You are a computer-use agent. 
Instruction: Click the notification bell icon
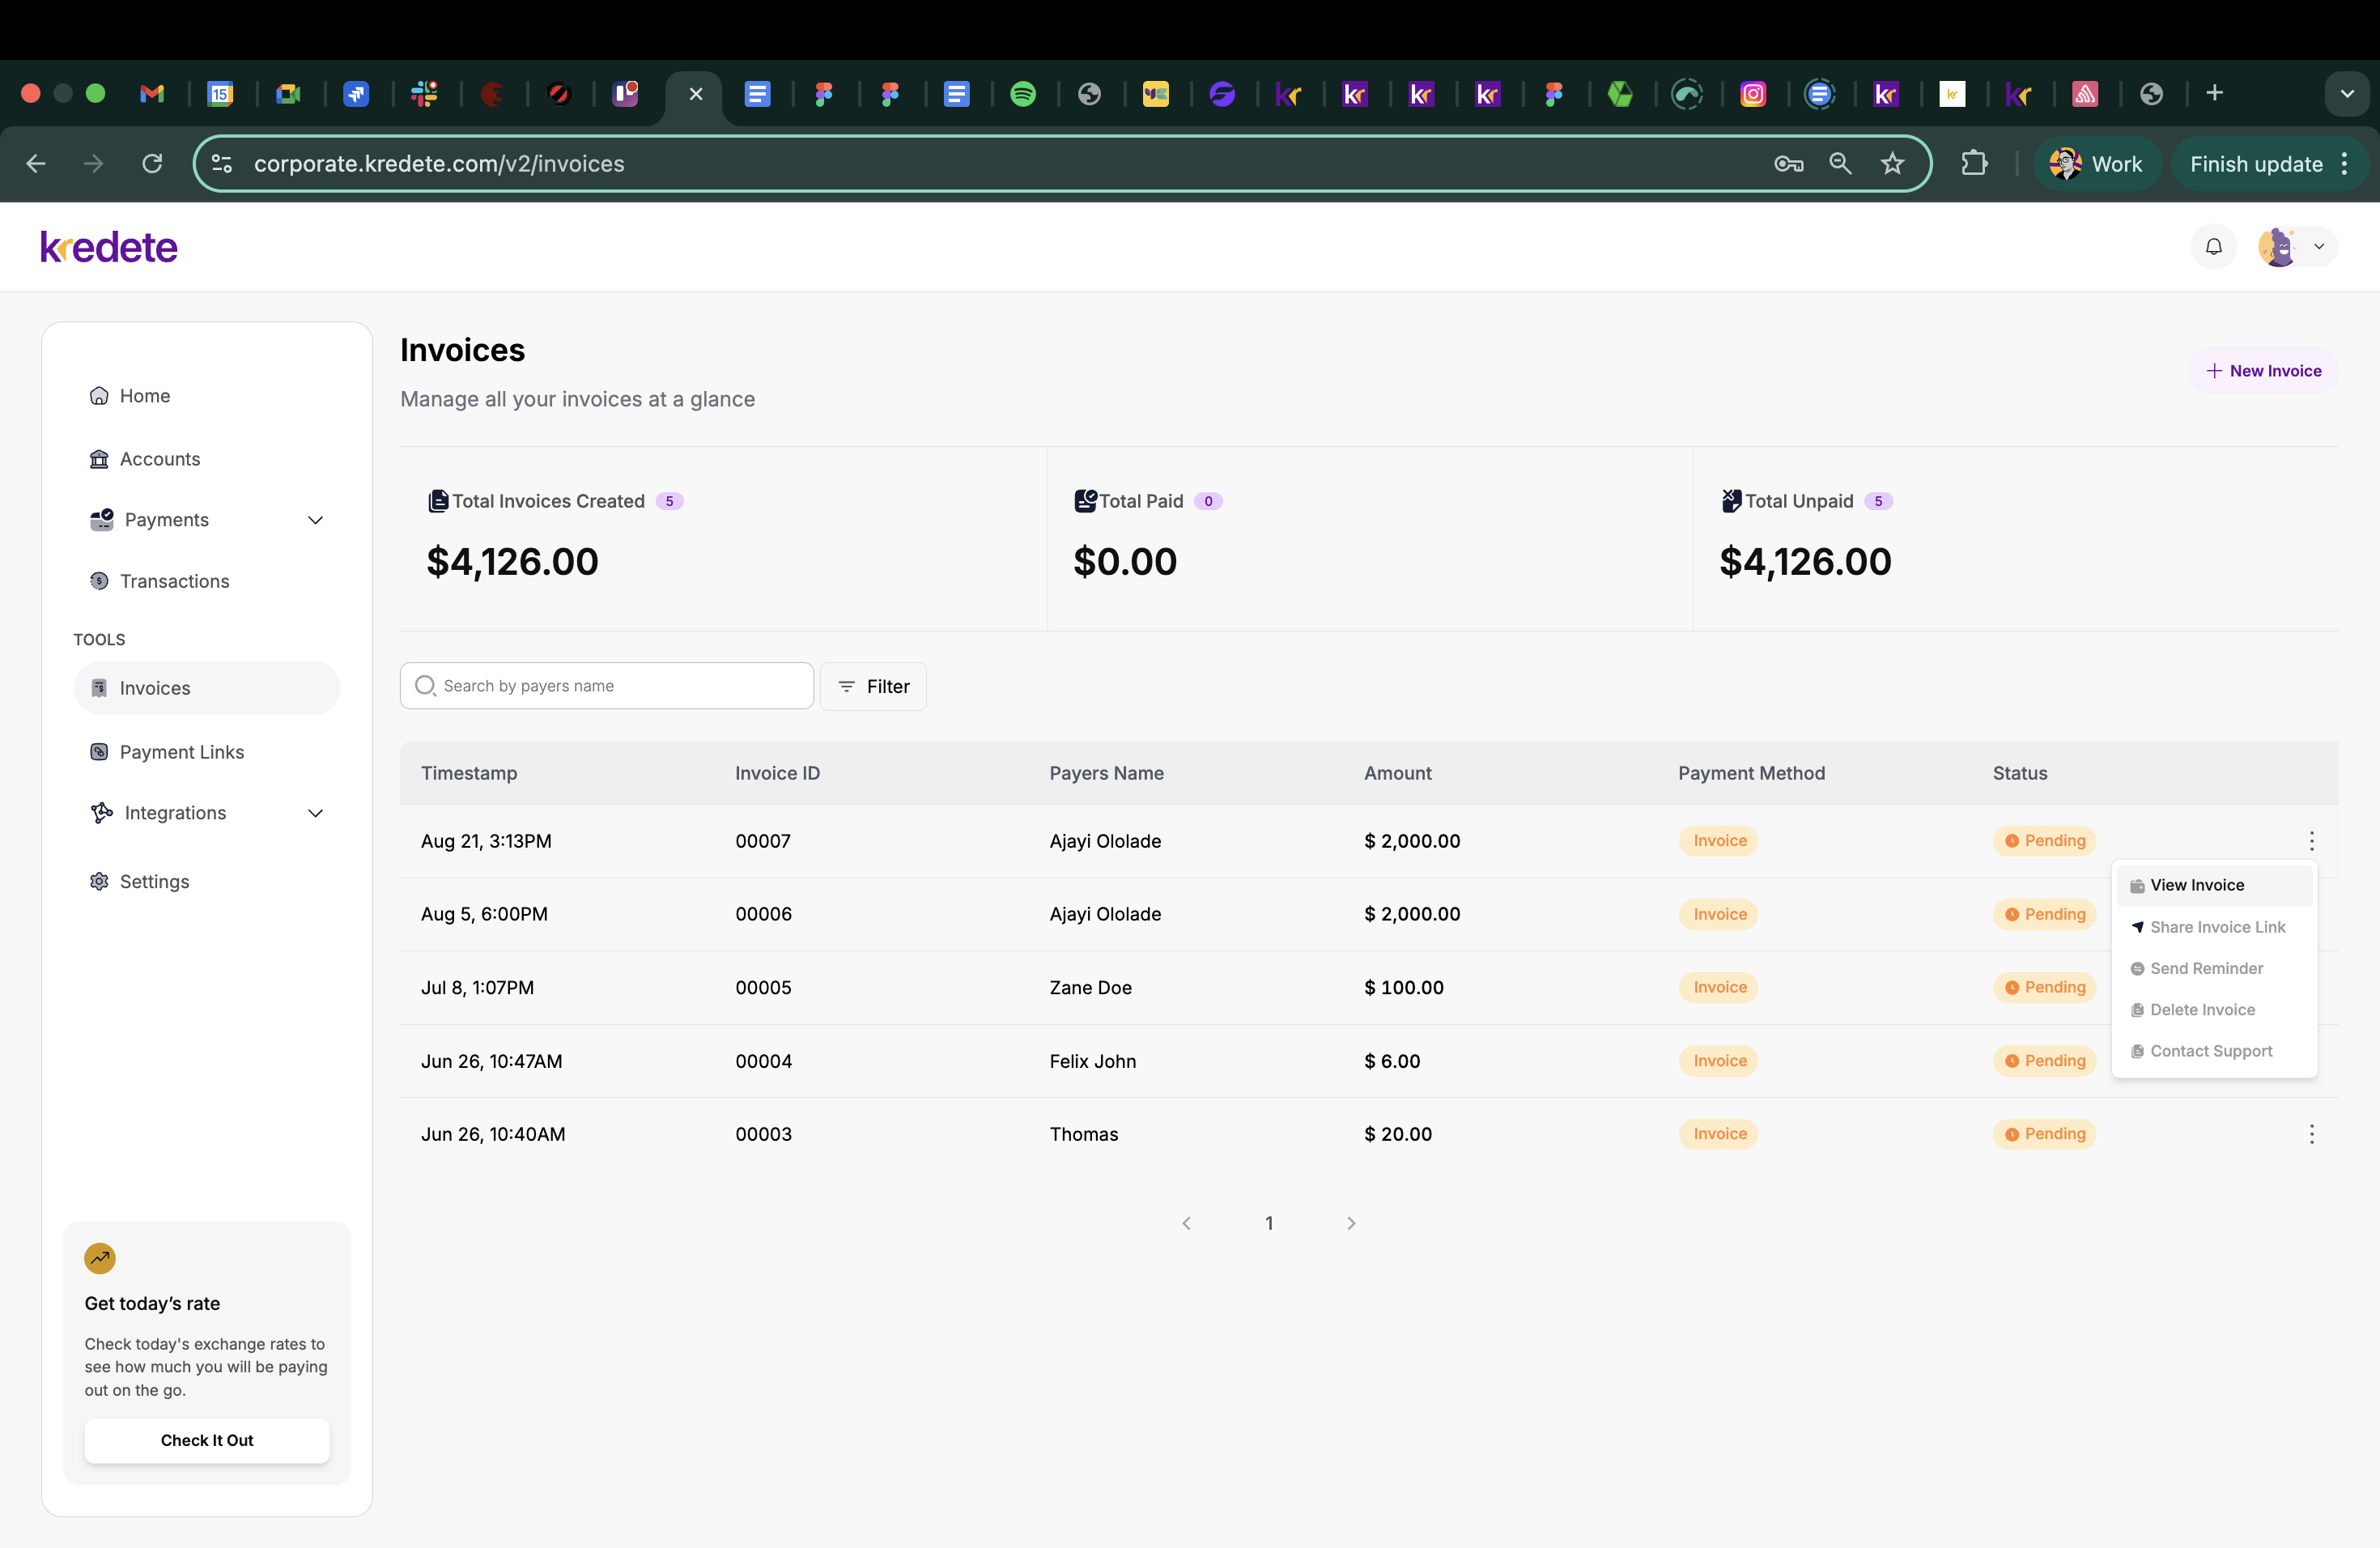pos(2213,246)
